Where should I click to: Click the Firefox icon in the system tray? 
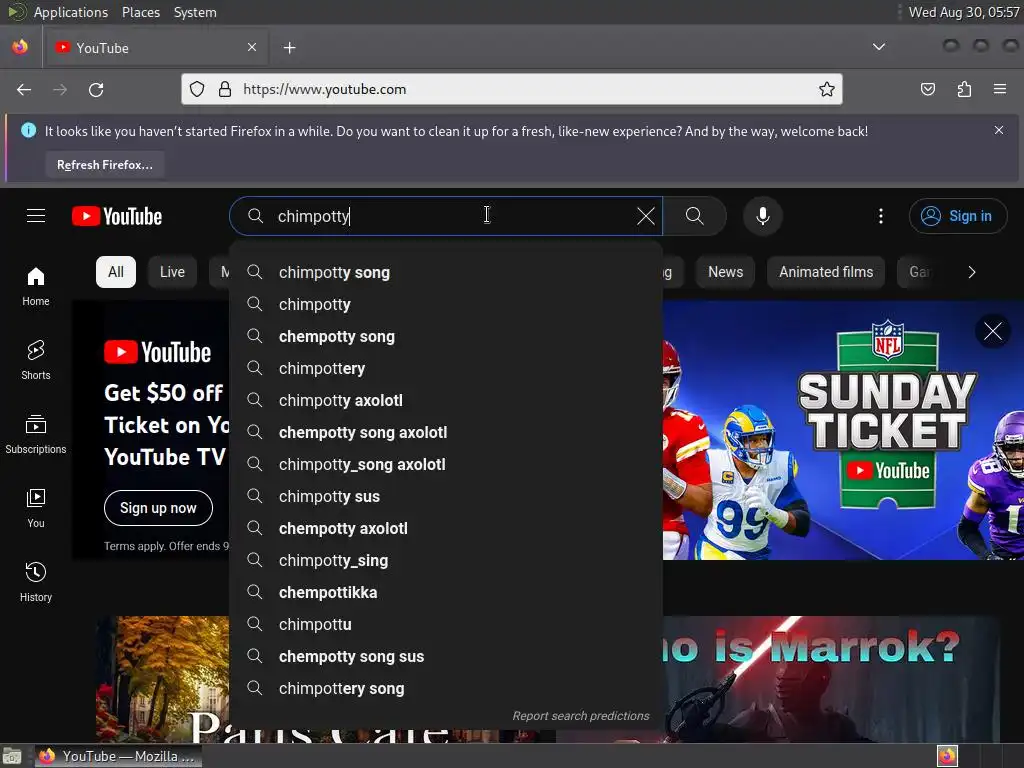pyautogui.click(x=947, y=756)
